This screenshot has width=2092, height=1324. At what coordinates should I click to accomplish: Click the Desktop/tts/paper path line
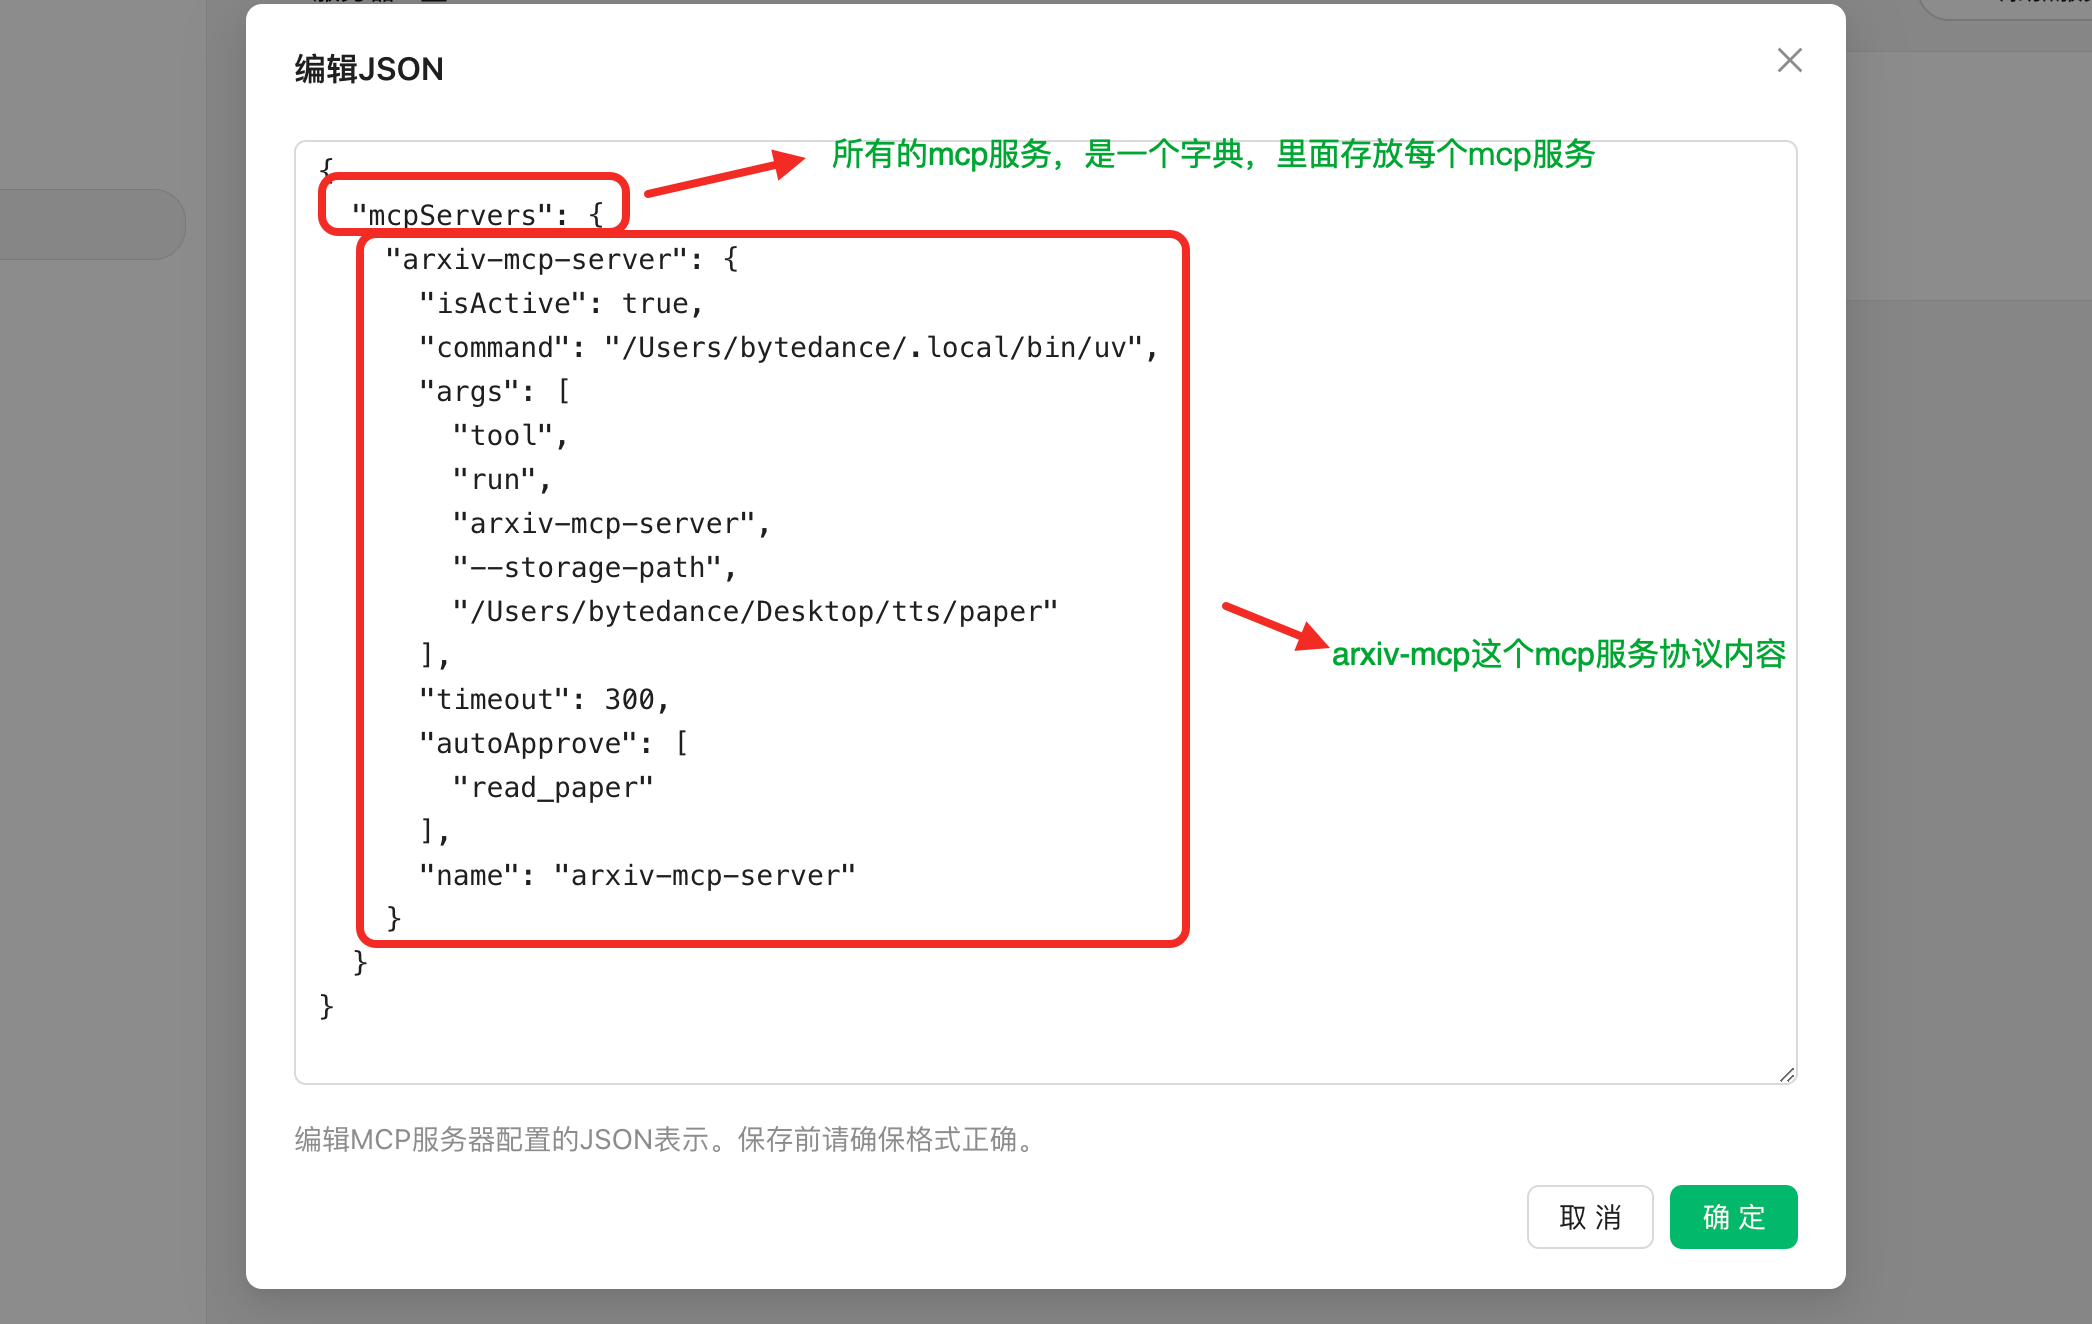coord(755,611)
